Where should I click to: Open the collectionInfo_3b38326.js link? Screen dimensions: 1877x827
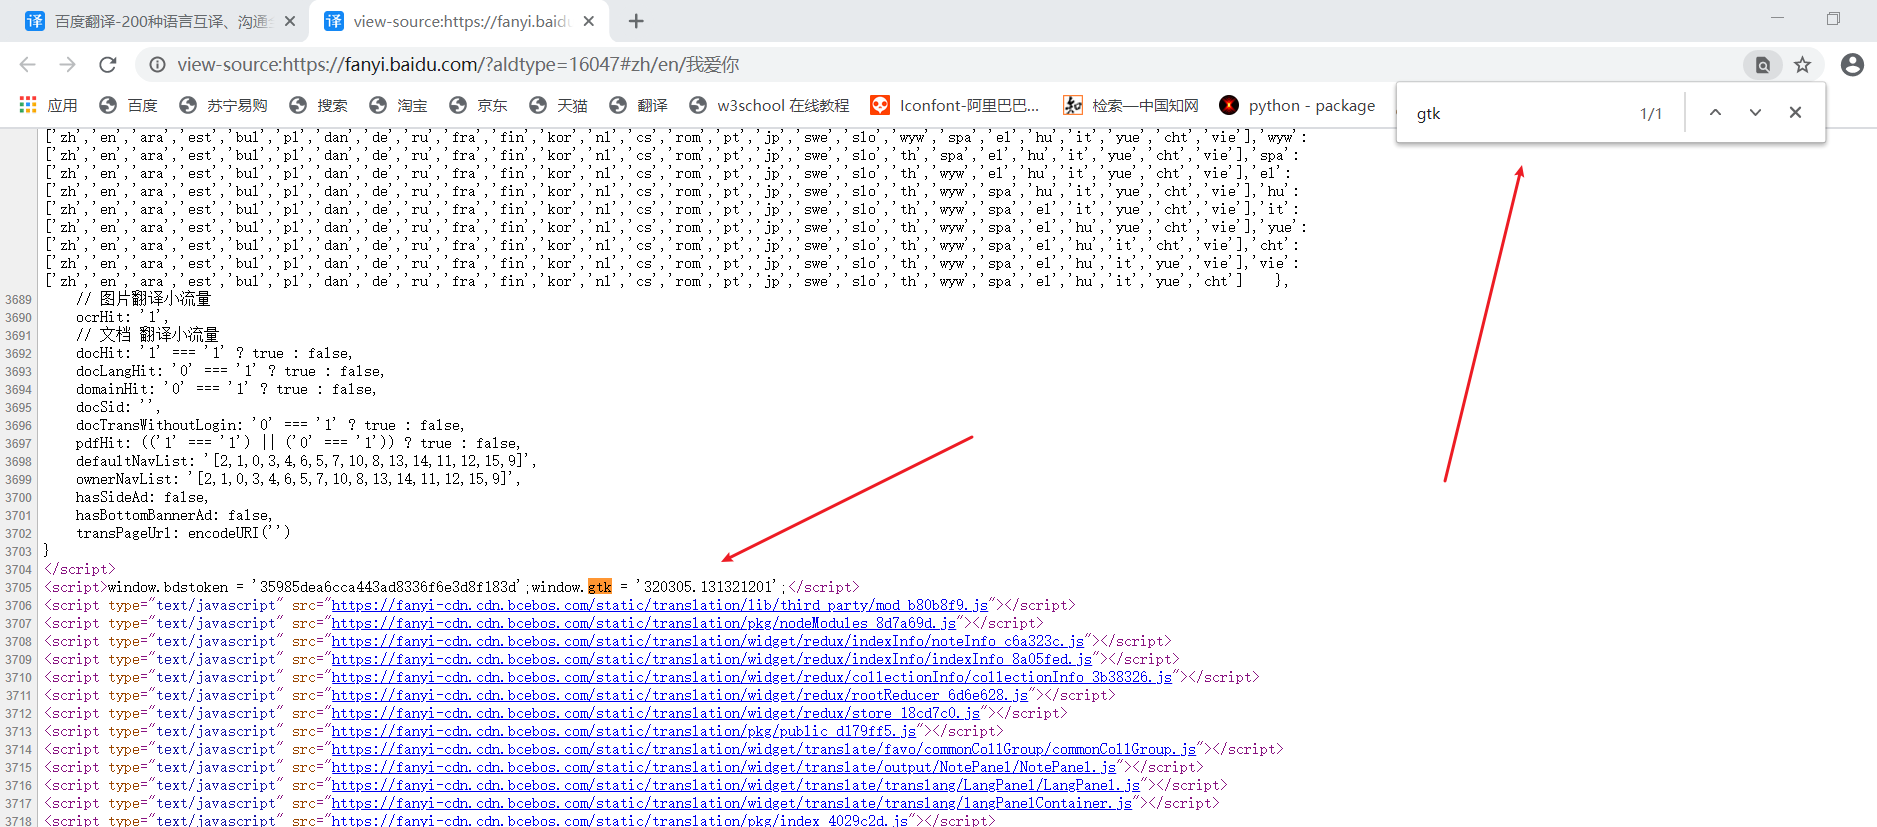752,677
